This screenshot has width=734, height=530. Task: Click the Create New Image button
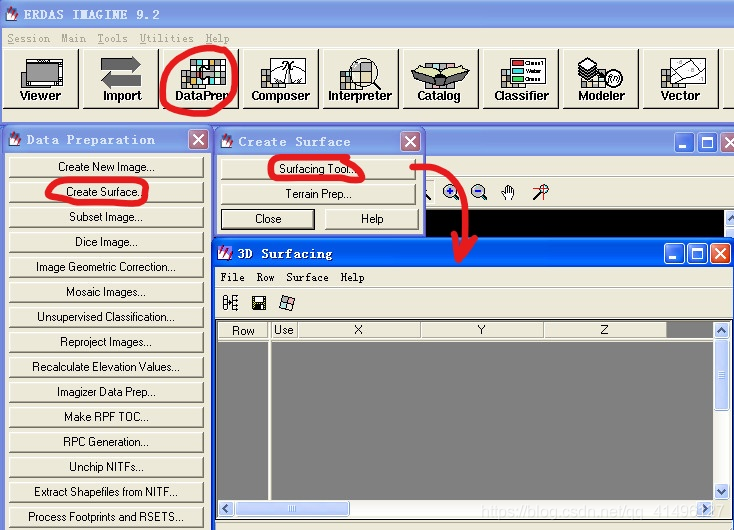coord(106,167)
